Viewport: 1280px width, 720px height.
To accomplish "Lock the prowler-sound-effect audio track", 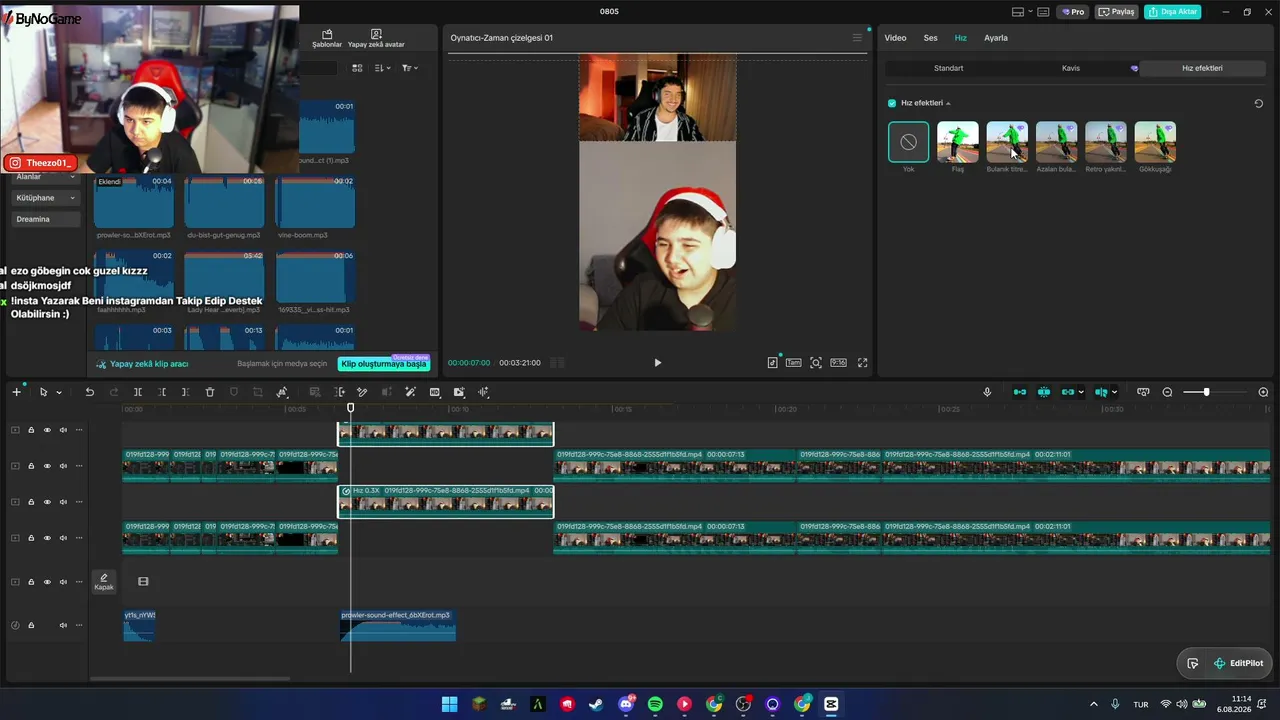I will 31,626.
